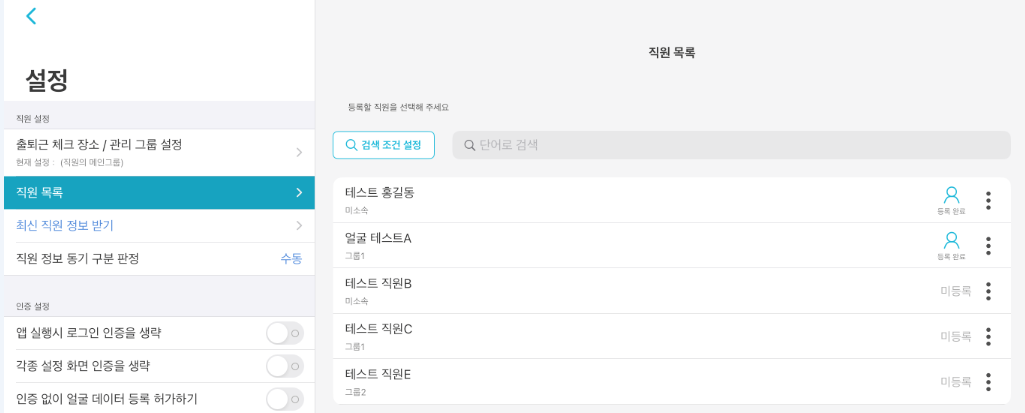Click 검색 조건 설정 button

(384, 145)
